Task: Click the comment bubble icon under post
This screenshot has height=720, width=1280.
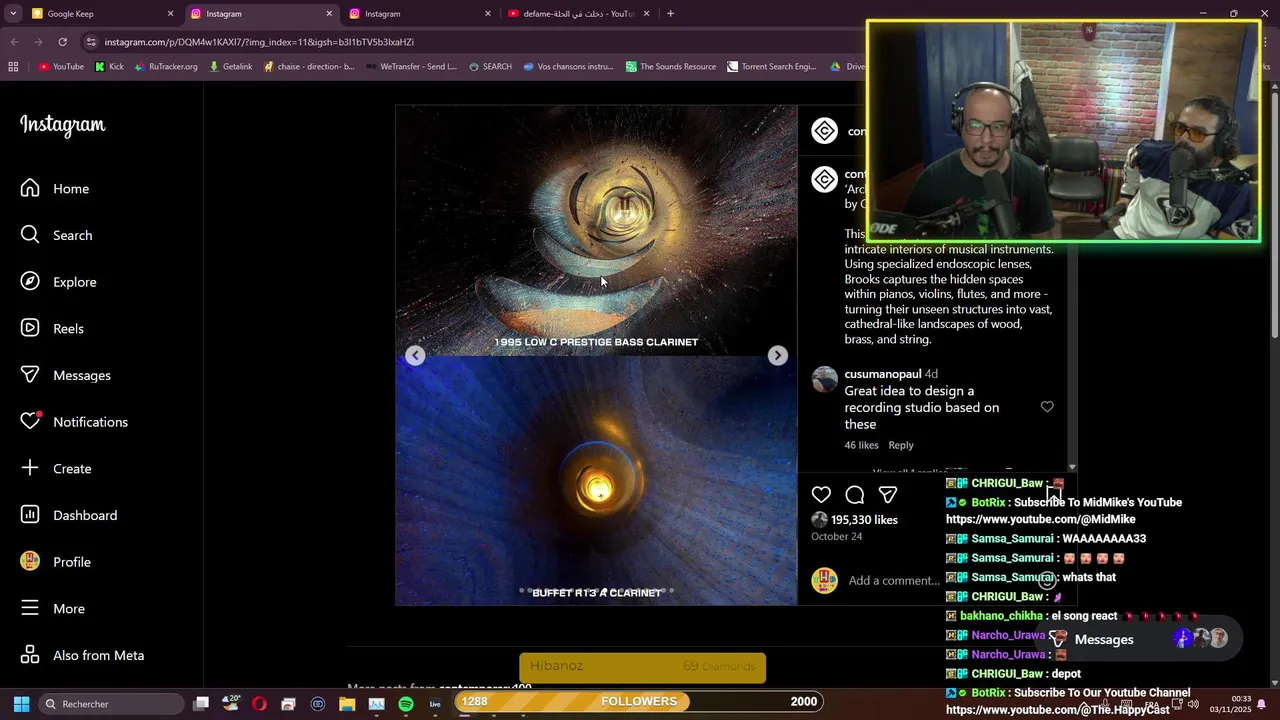Action: coord(855,495)
